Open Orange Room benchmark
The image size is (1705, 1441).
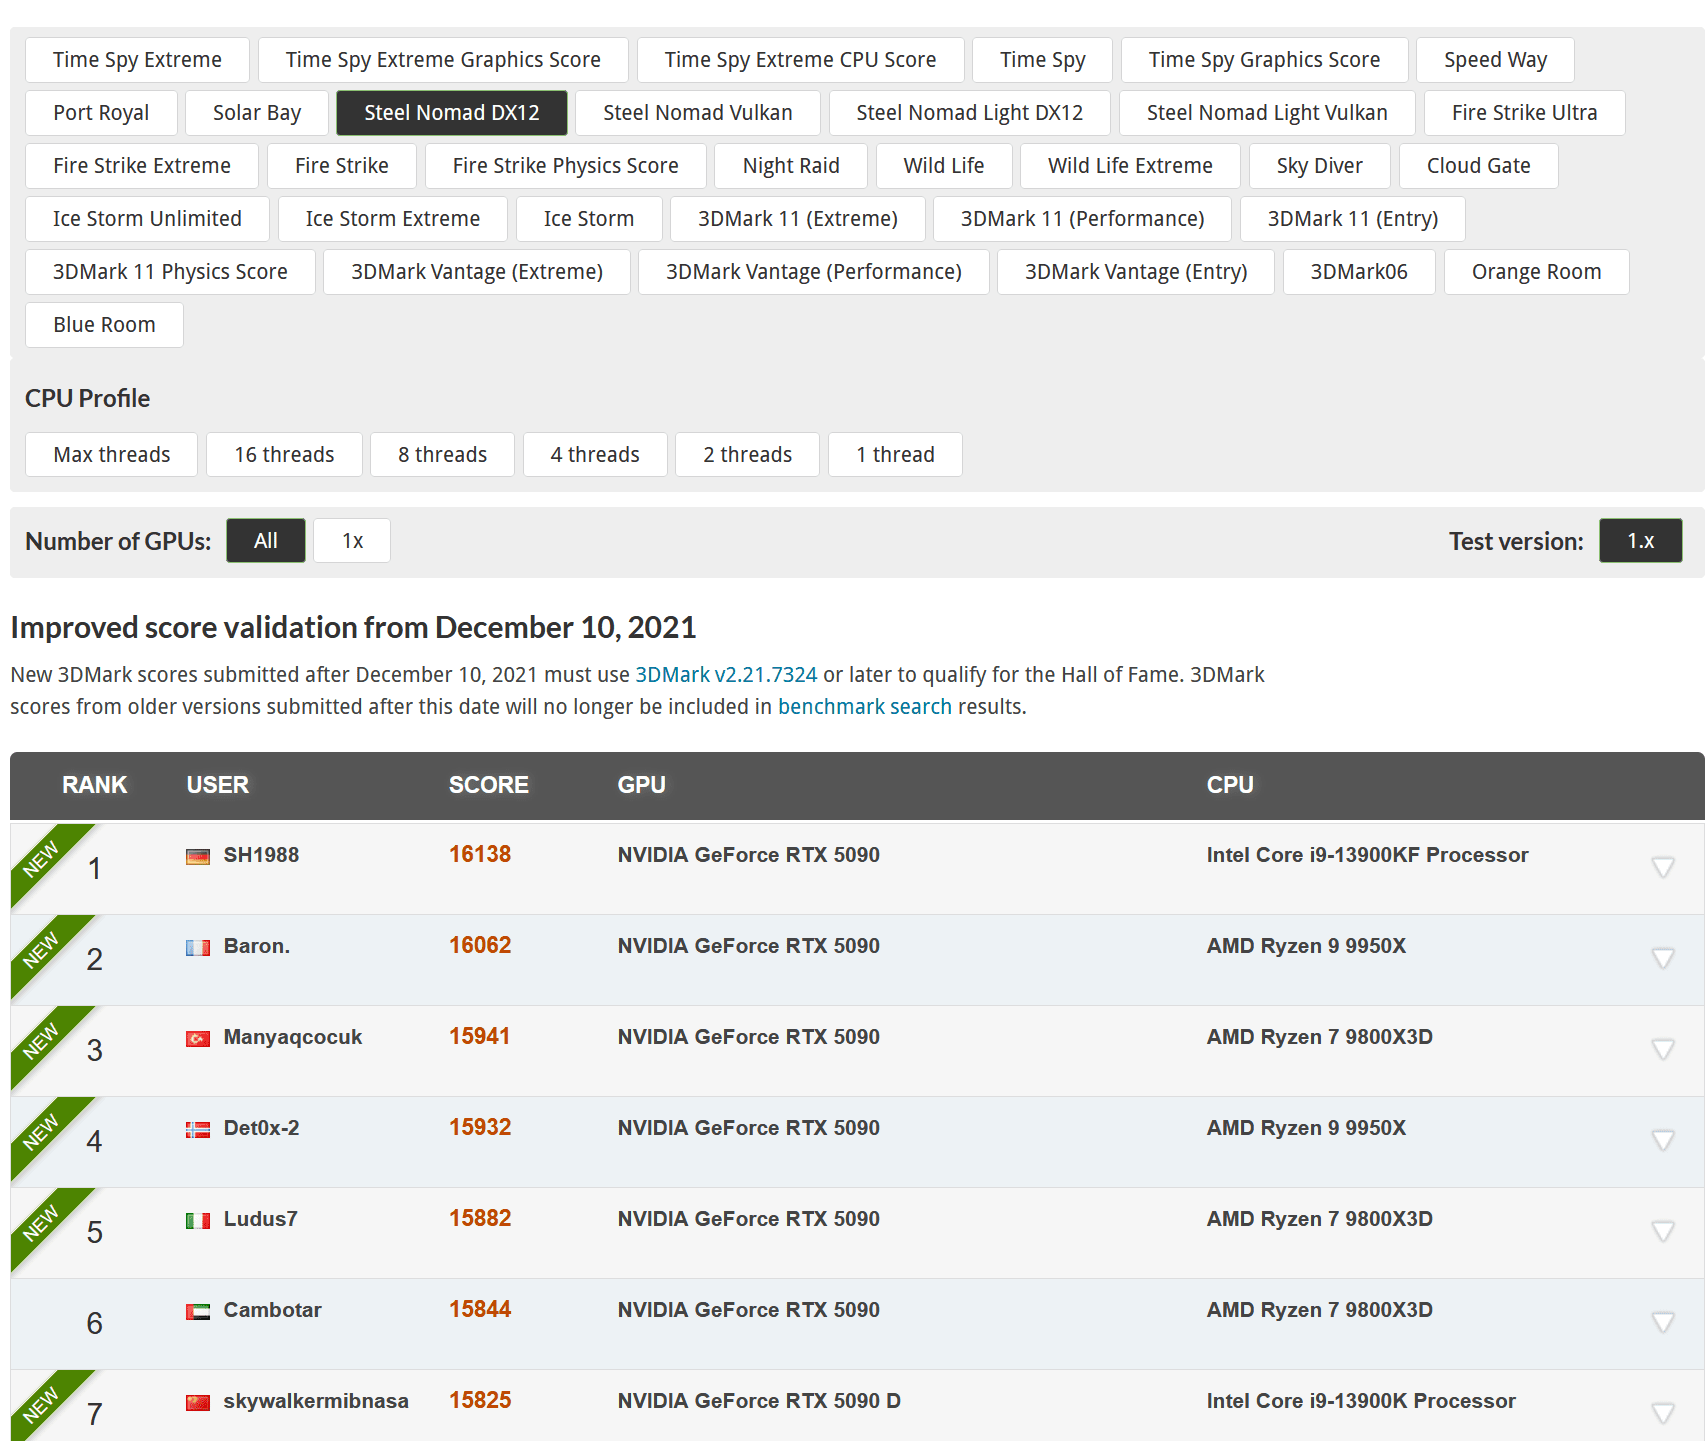pos(1537,272)
